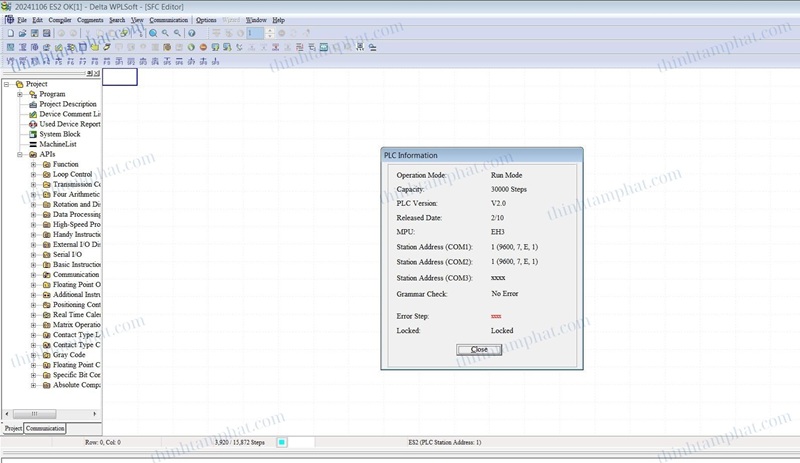Expand the Loop Control folder
This screenshot has width=800, height=463.
(33, 174)
